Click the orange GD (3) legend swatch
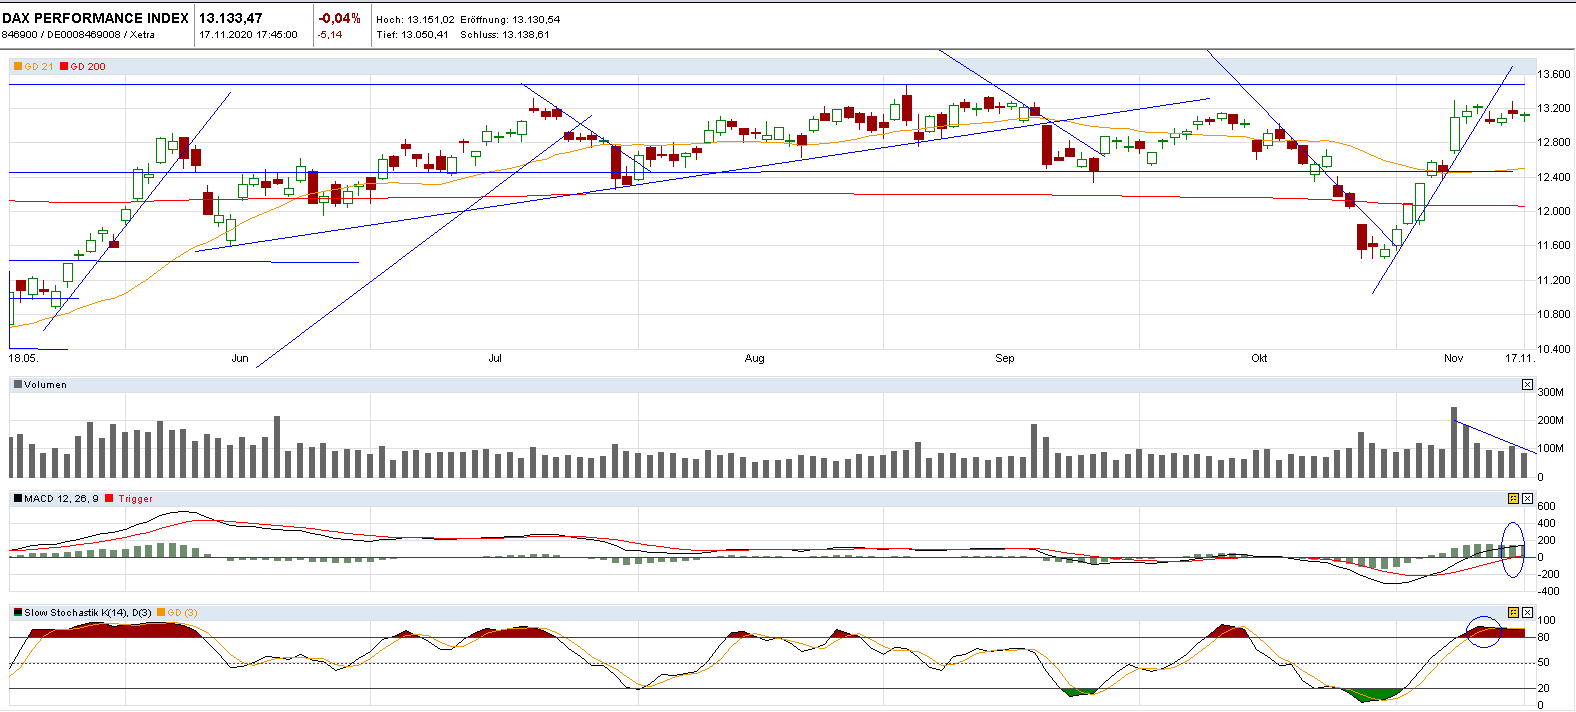 [161, 613]
